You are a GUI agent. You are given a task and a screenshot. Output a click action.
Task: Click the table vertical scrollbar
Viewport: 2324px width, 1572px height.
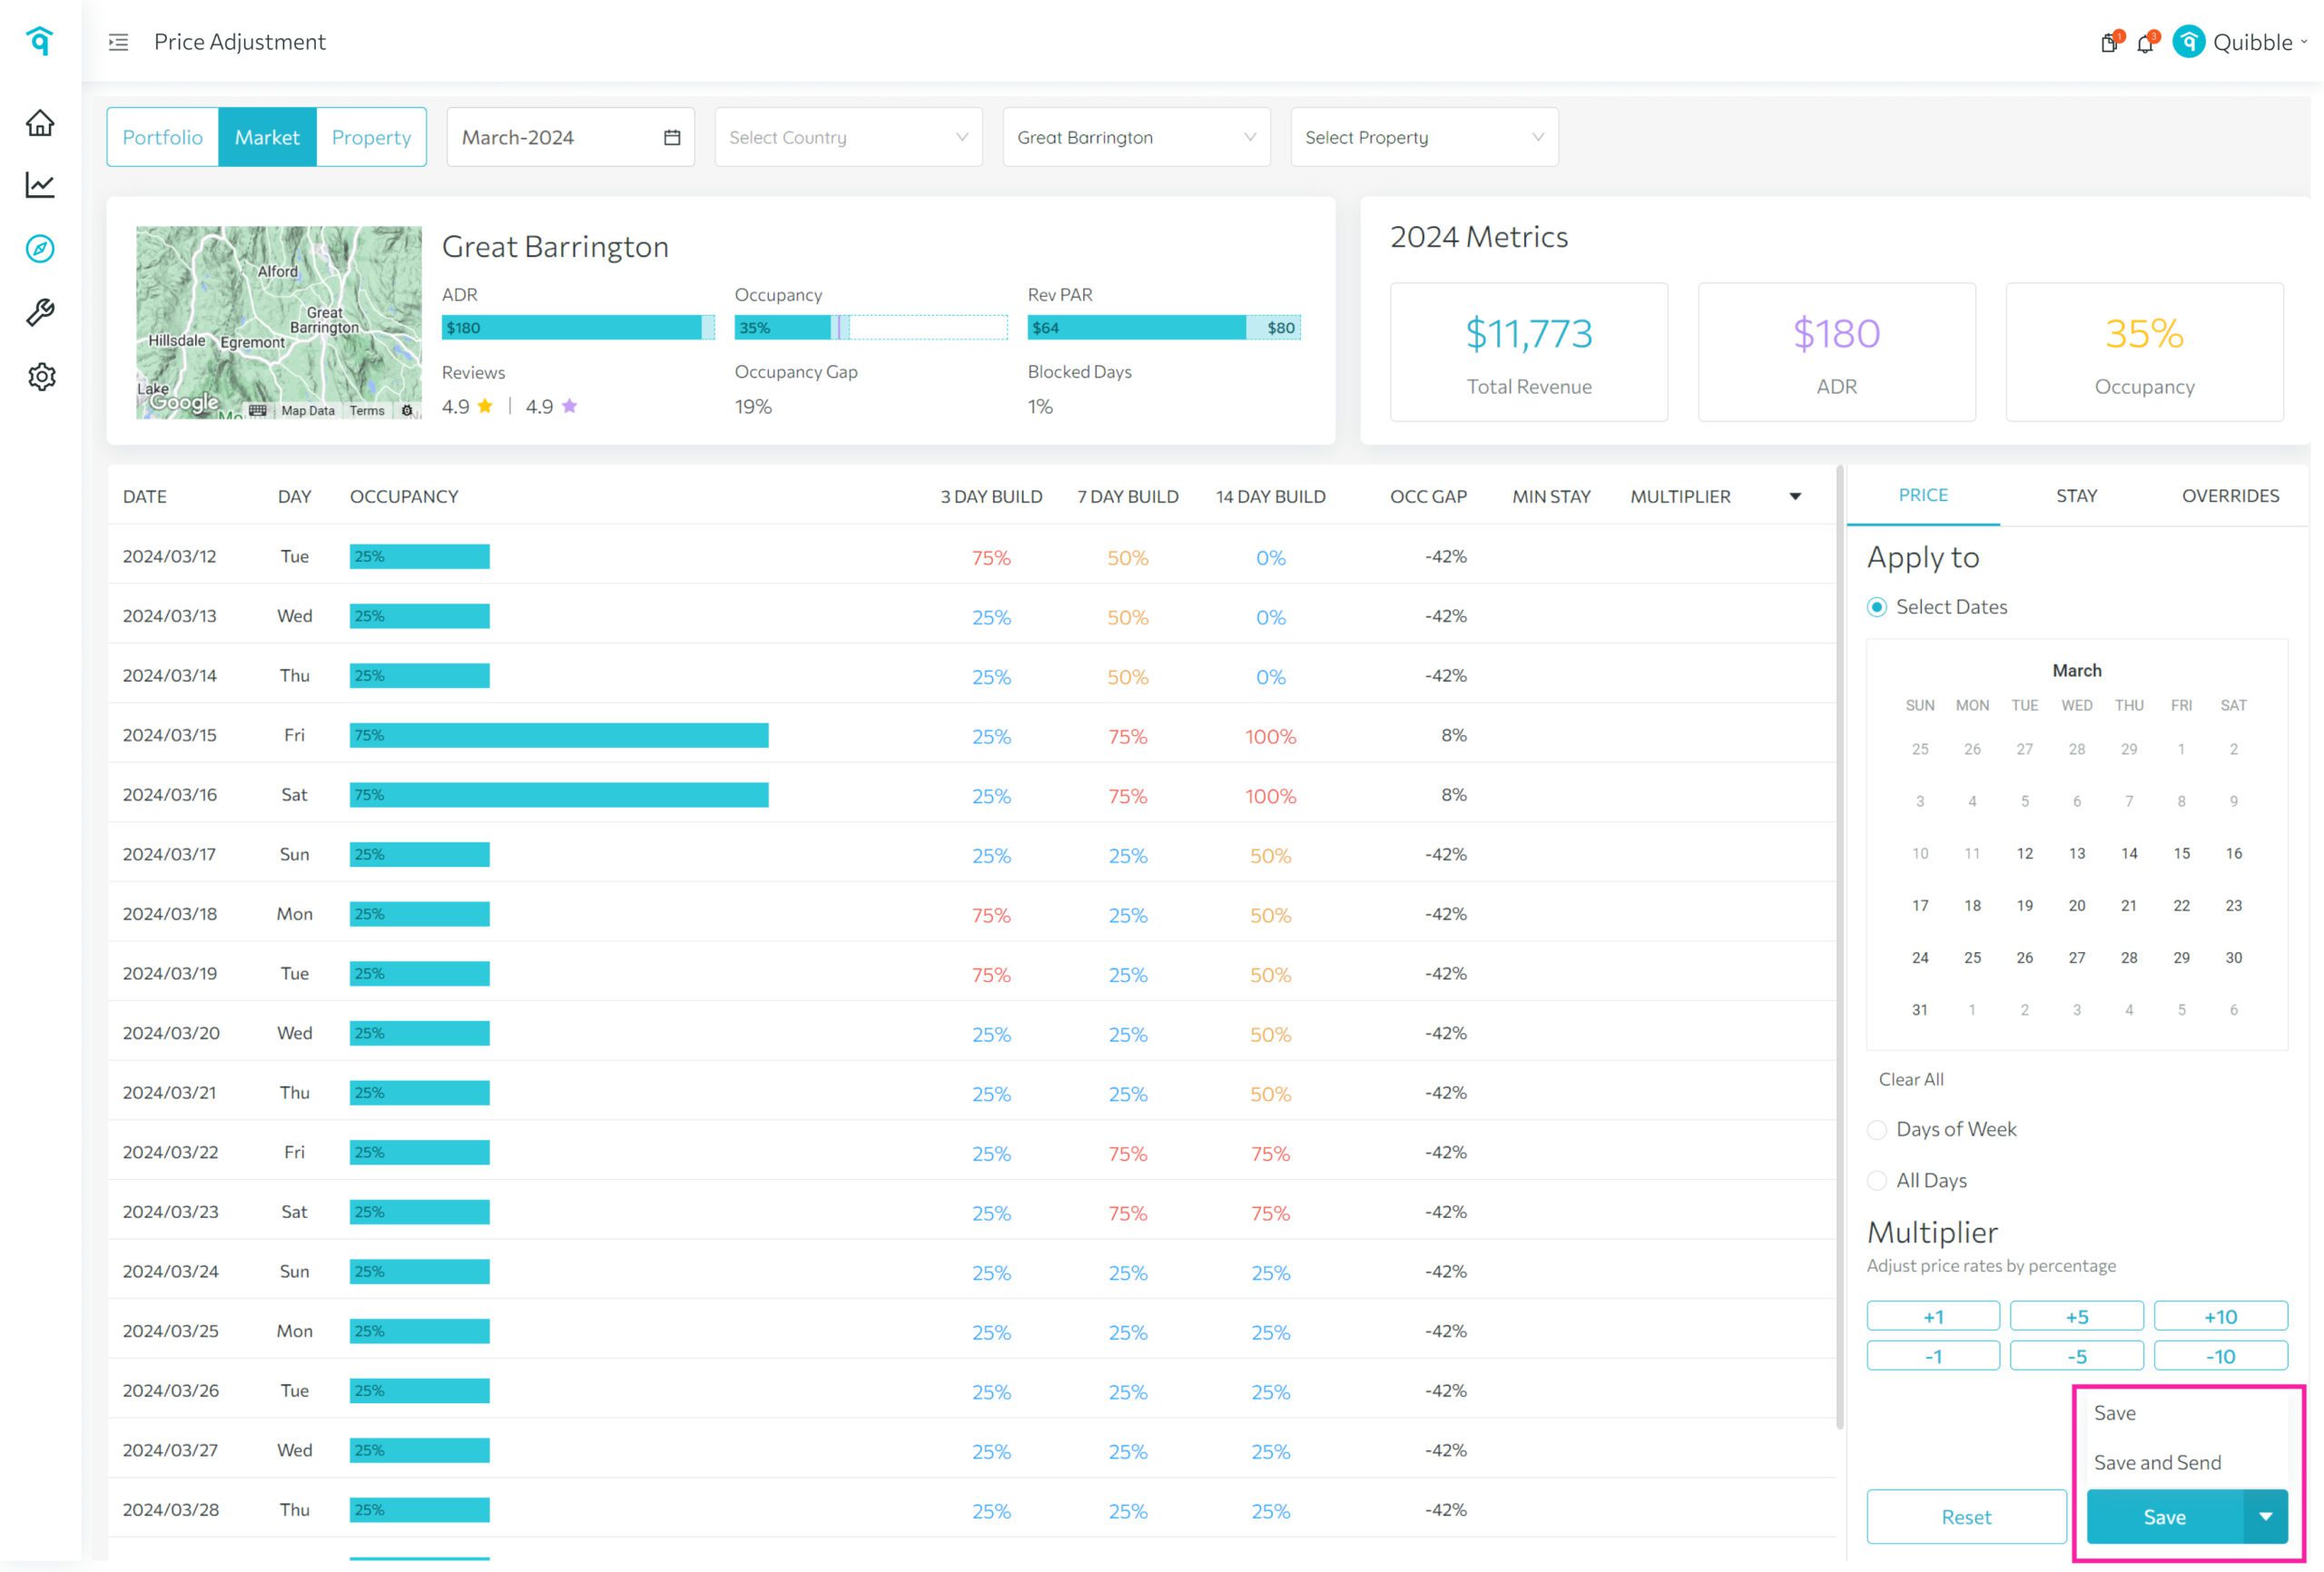click(1840, 947)
